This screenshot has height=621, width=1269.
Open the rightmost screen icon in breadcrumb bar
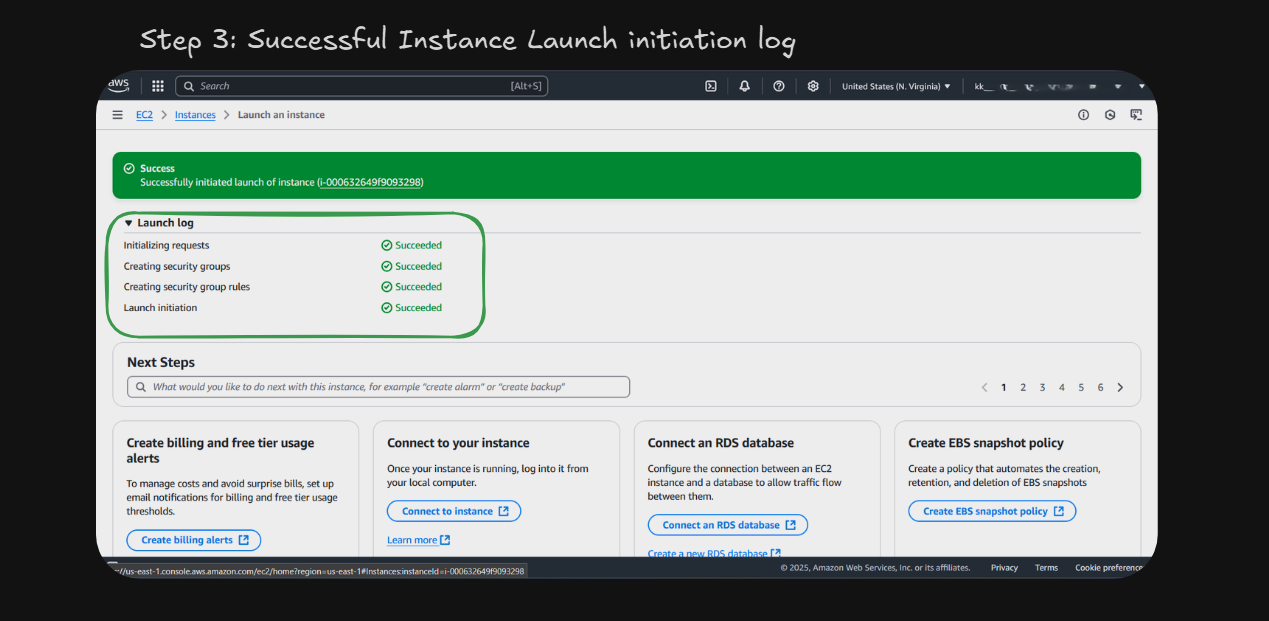(x=1136, y=115)
